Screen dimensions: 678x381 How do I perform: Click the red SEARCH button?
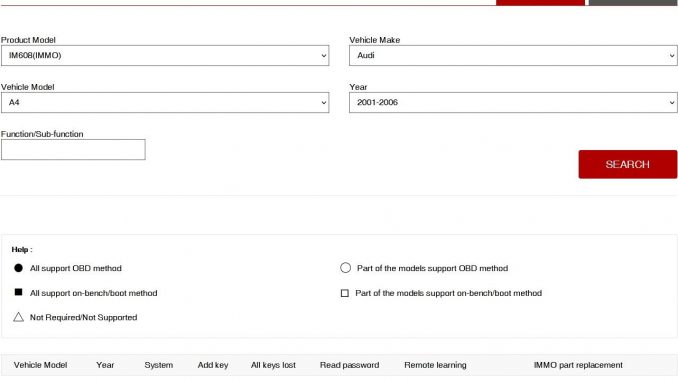(x=628, y=164)
